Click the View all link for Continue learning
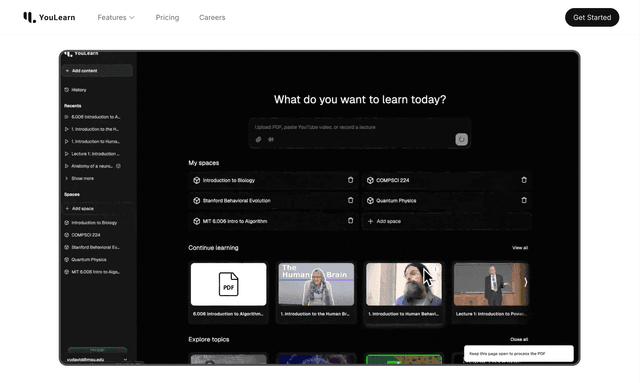 pos(520,248)
